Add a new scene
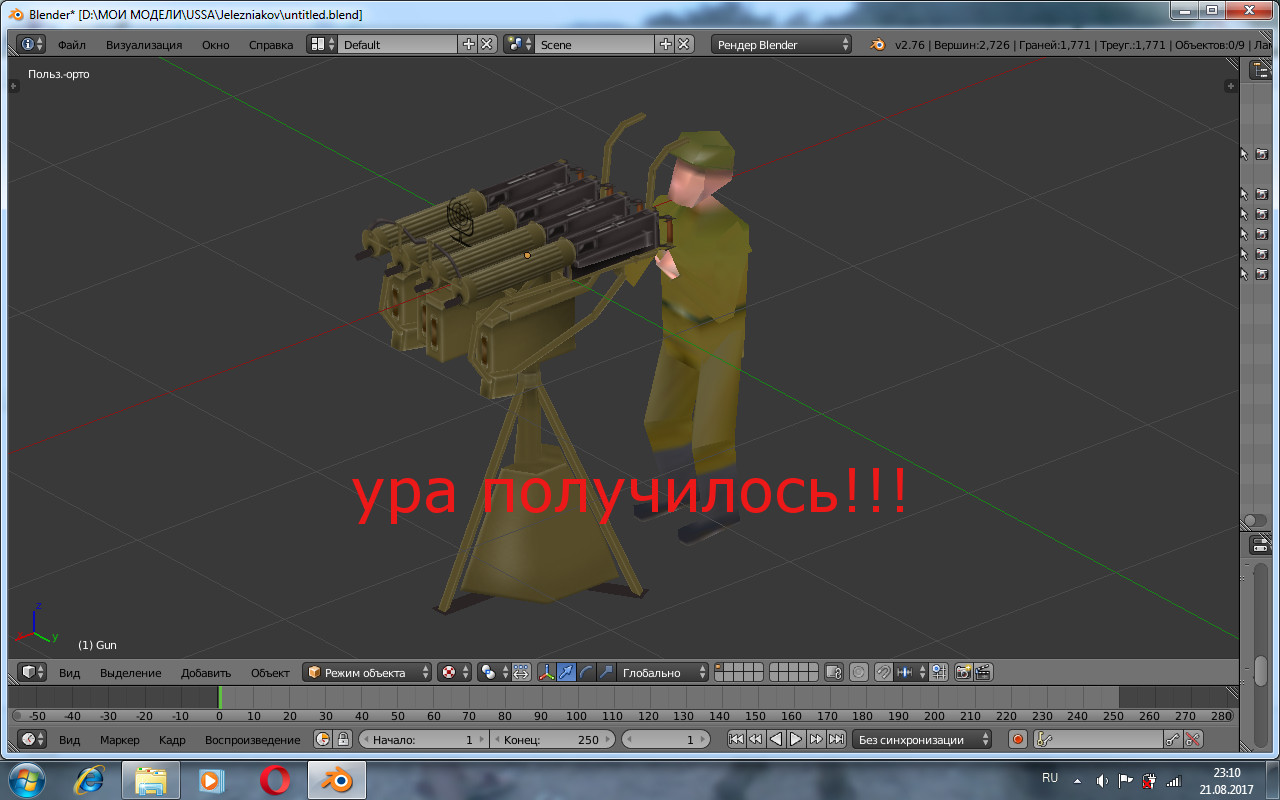Image resolution: width=1280 pixels, height=800 pixels. (665, 44)
